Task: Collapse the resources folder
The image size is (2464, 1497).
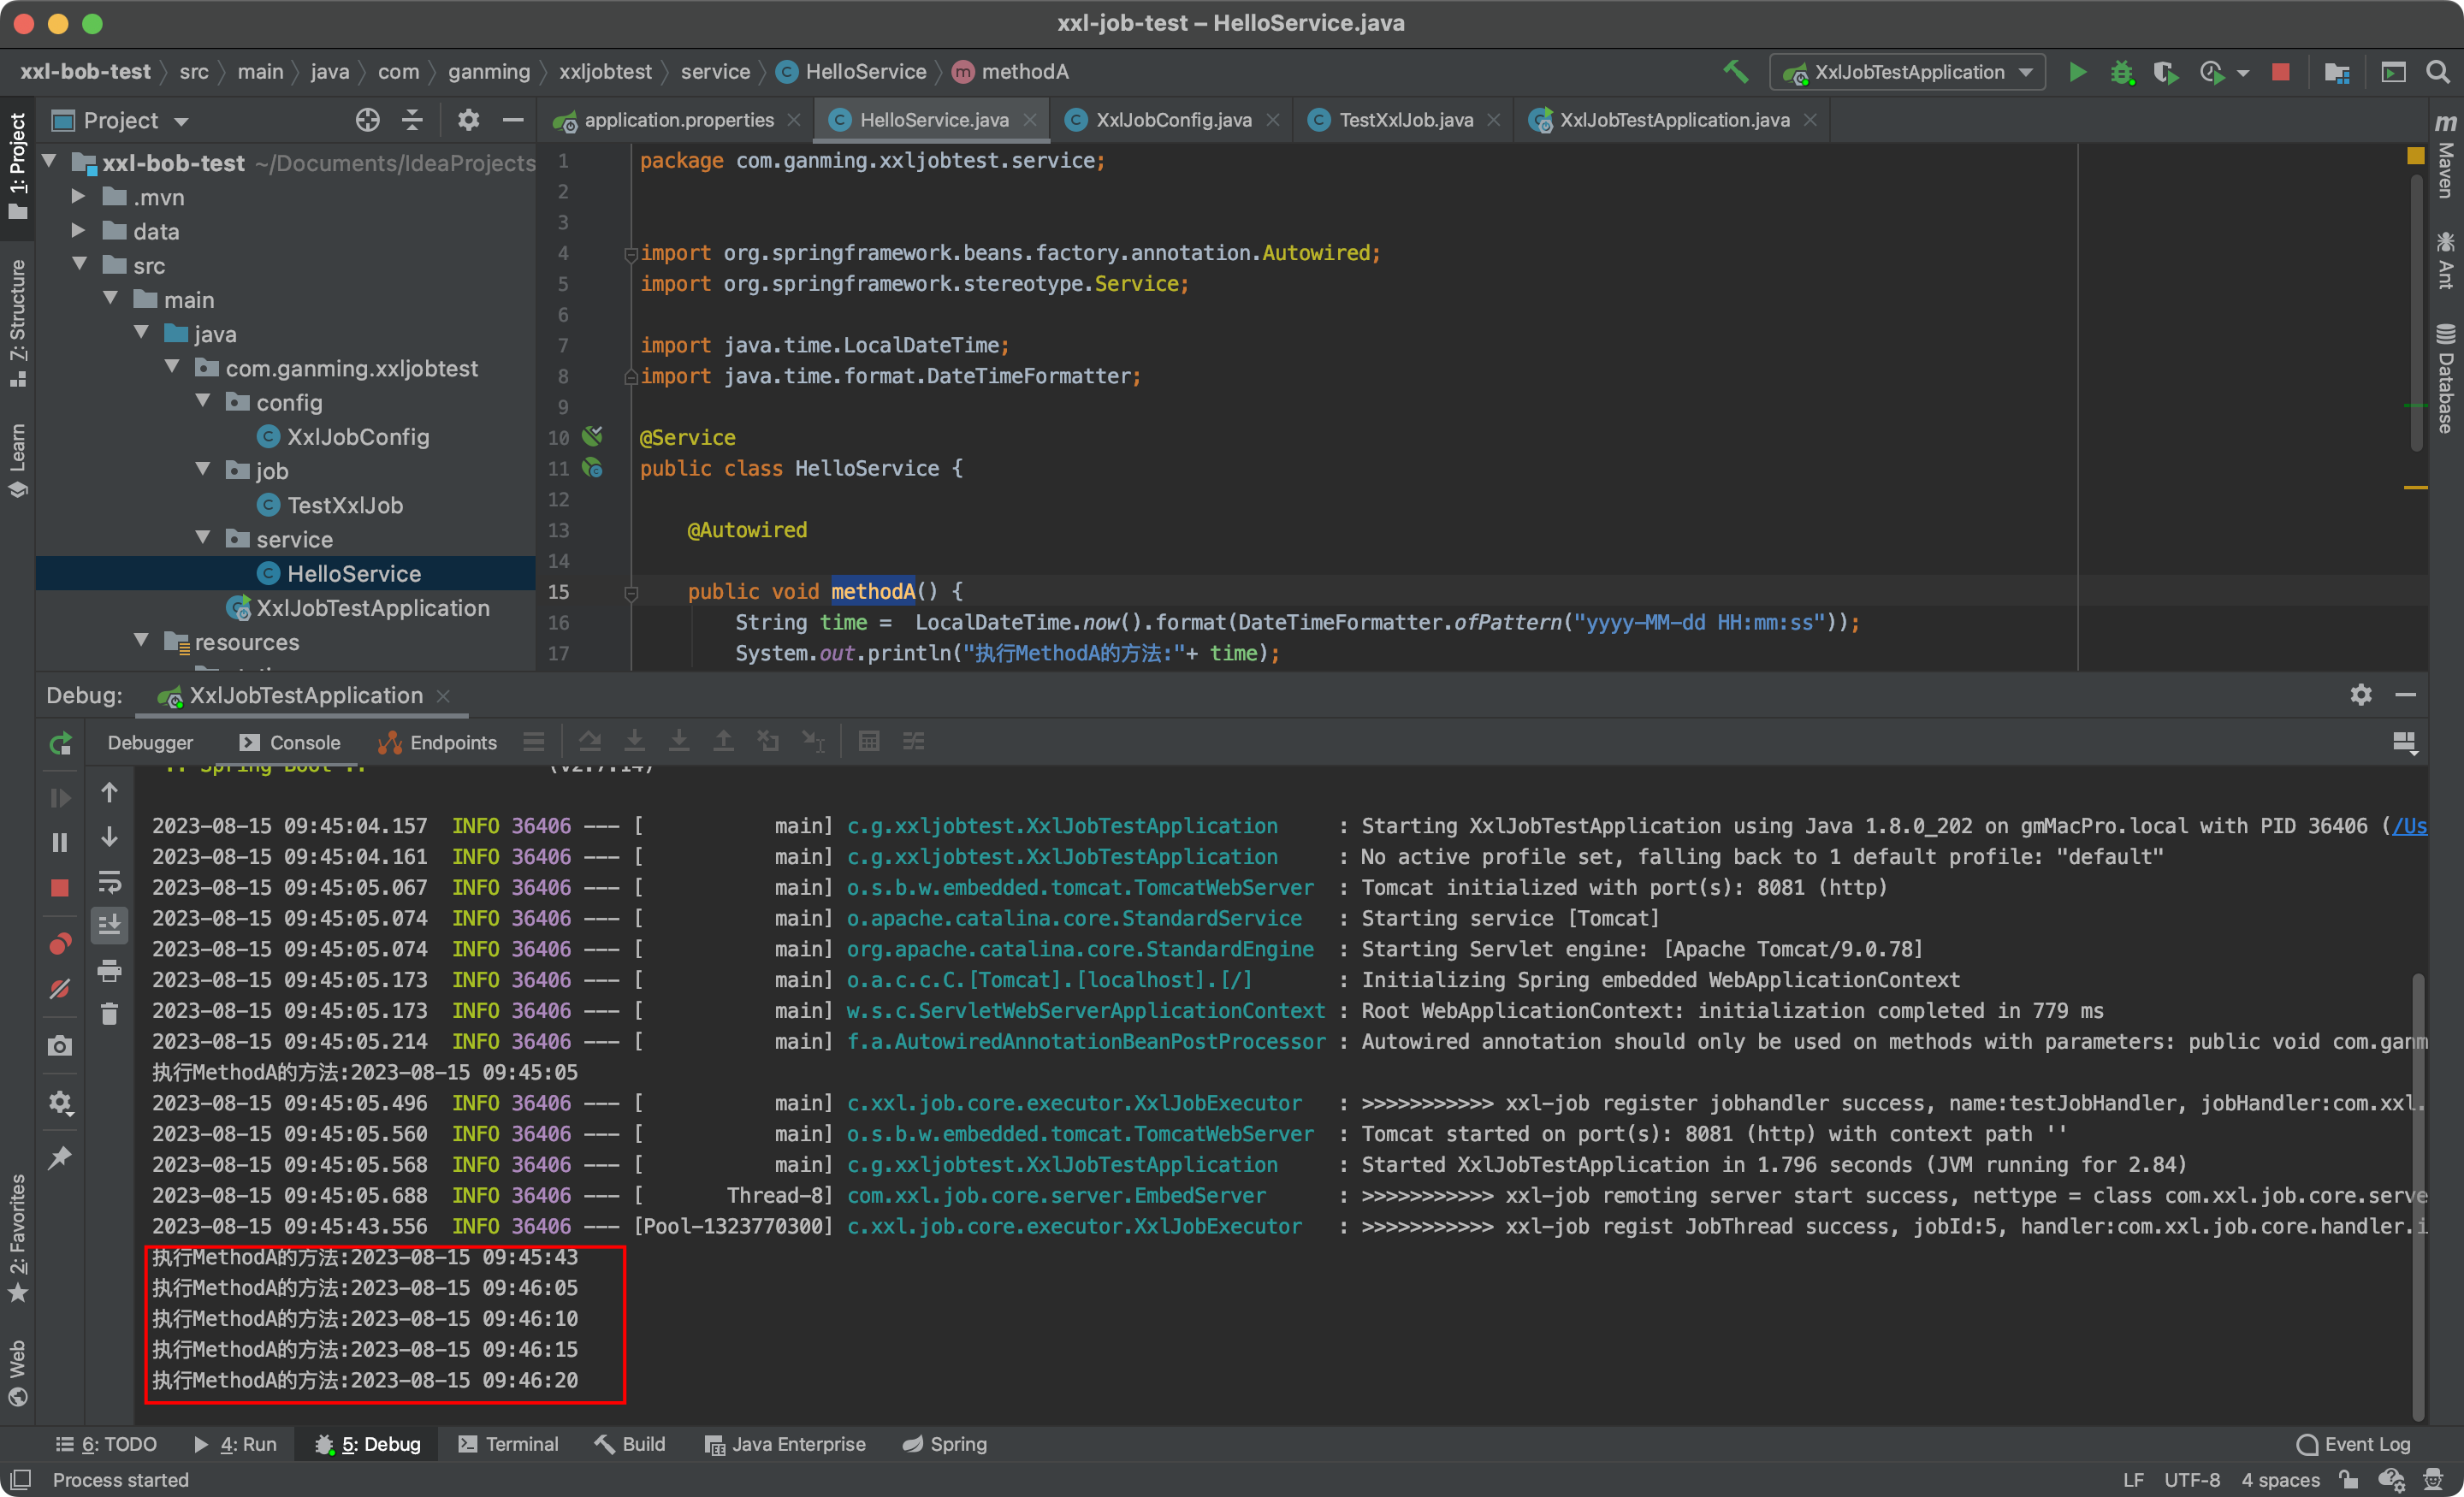Action: (141, 640)
